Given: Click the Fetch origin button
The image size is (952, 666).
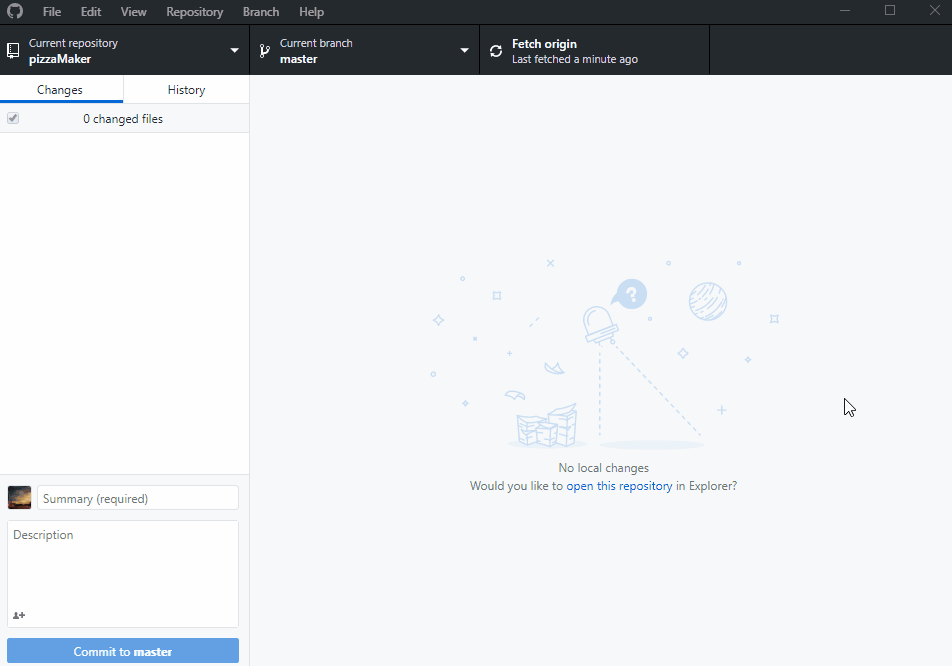Looking at the screenshot, I should pos(594,50).
